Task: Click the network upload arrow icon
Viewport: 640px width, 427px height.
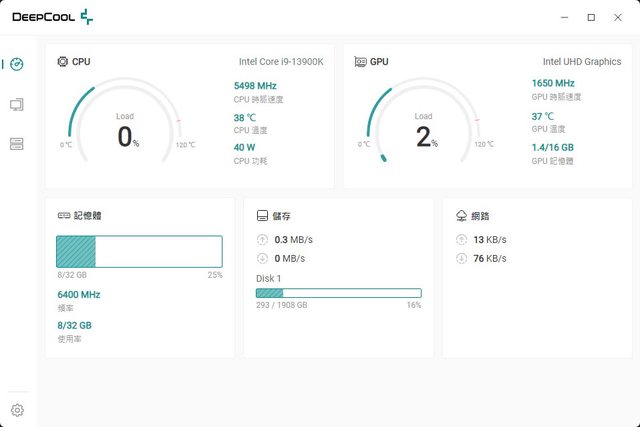Action: coord(461,239)
